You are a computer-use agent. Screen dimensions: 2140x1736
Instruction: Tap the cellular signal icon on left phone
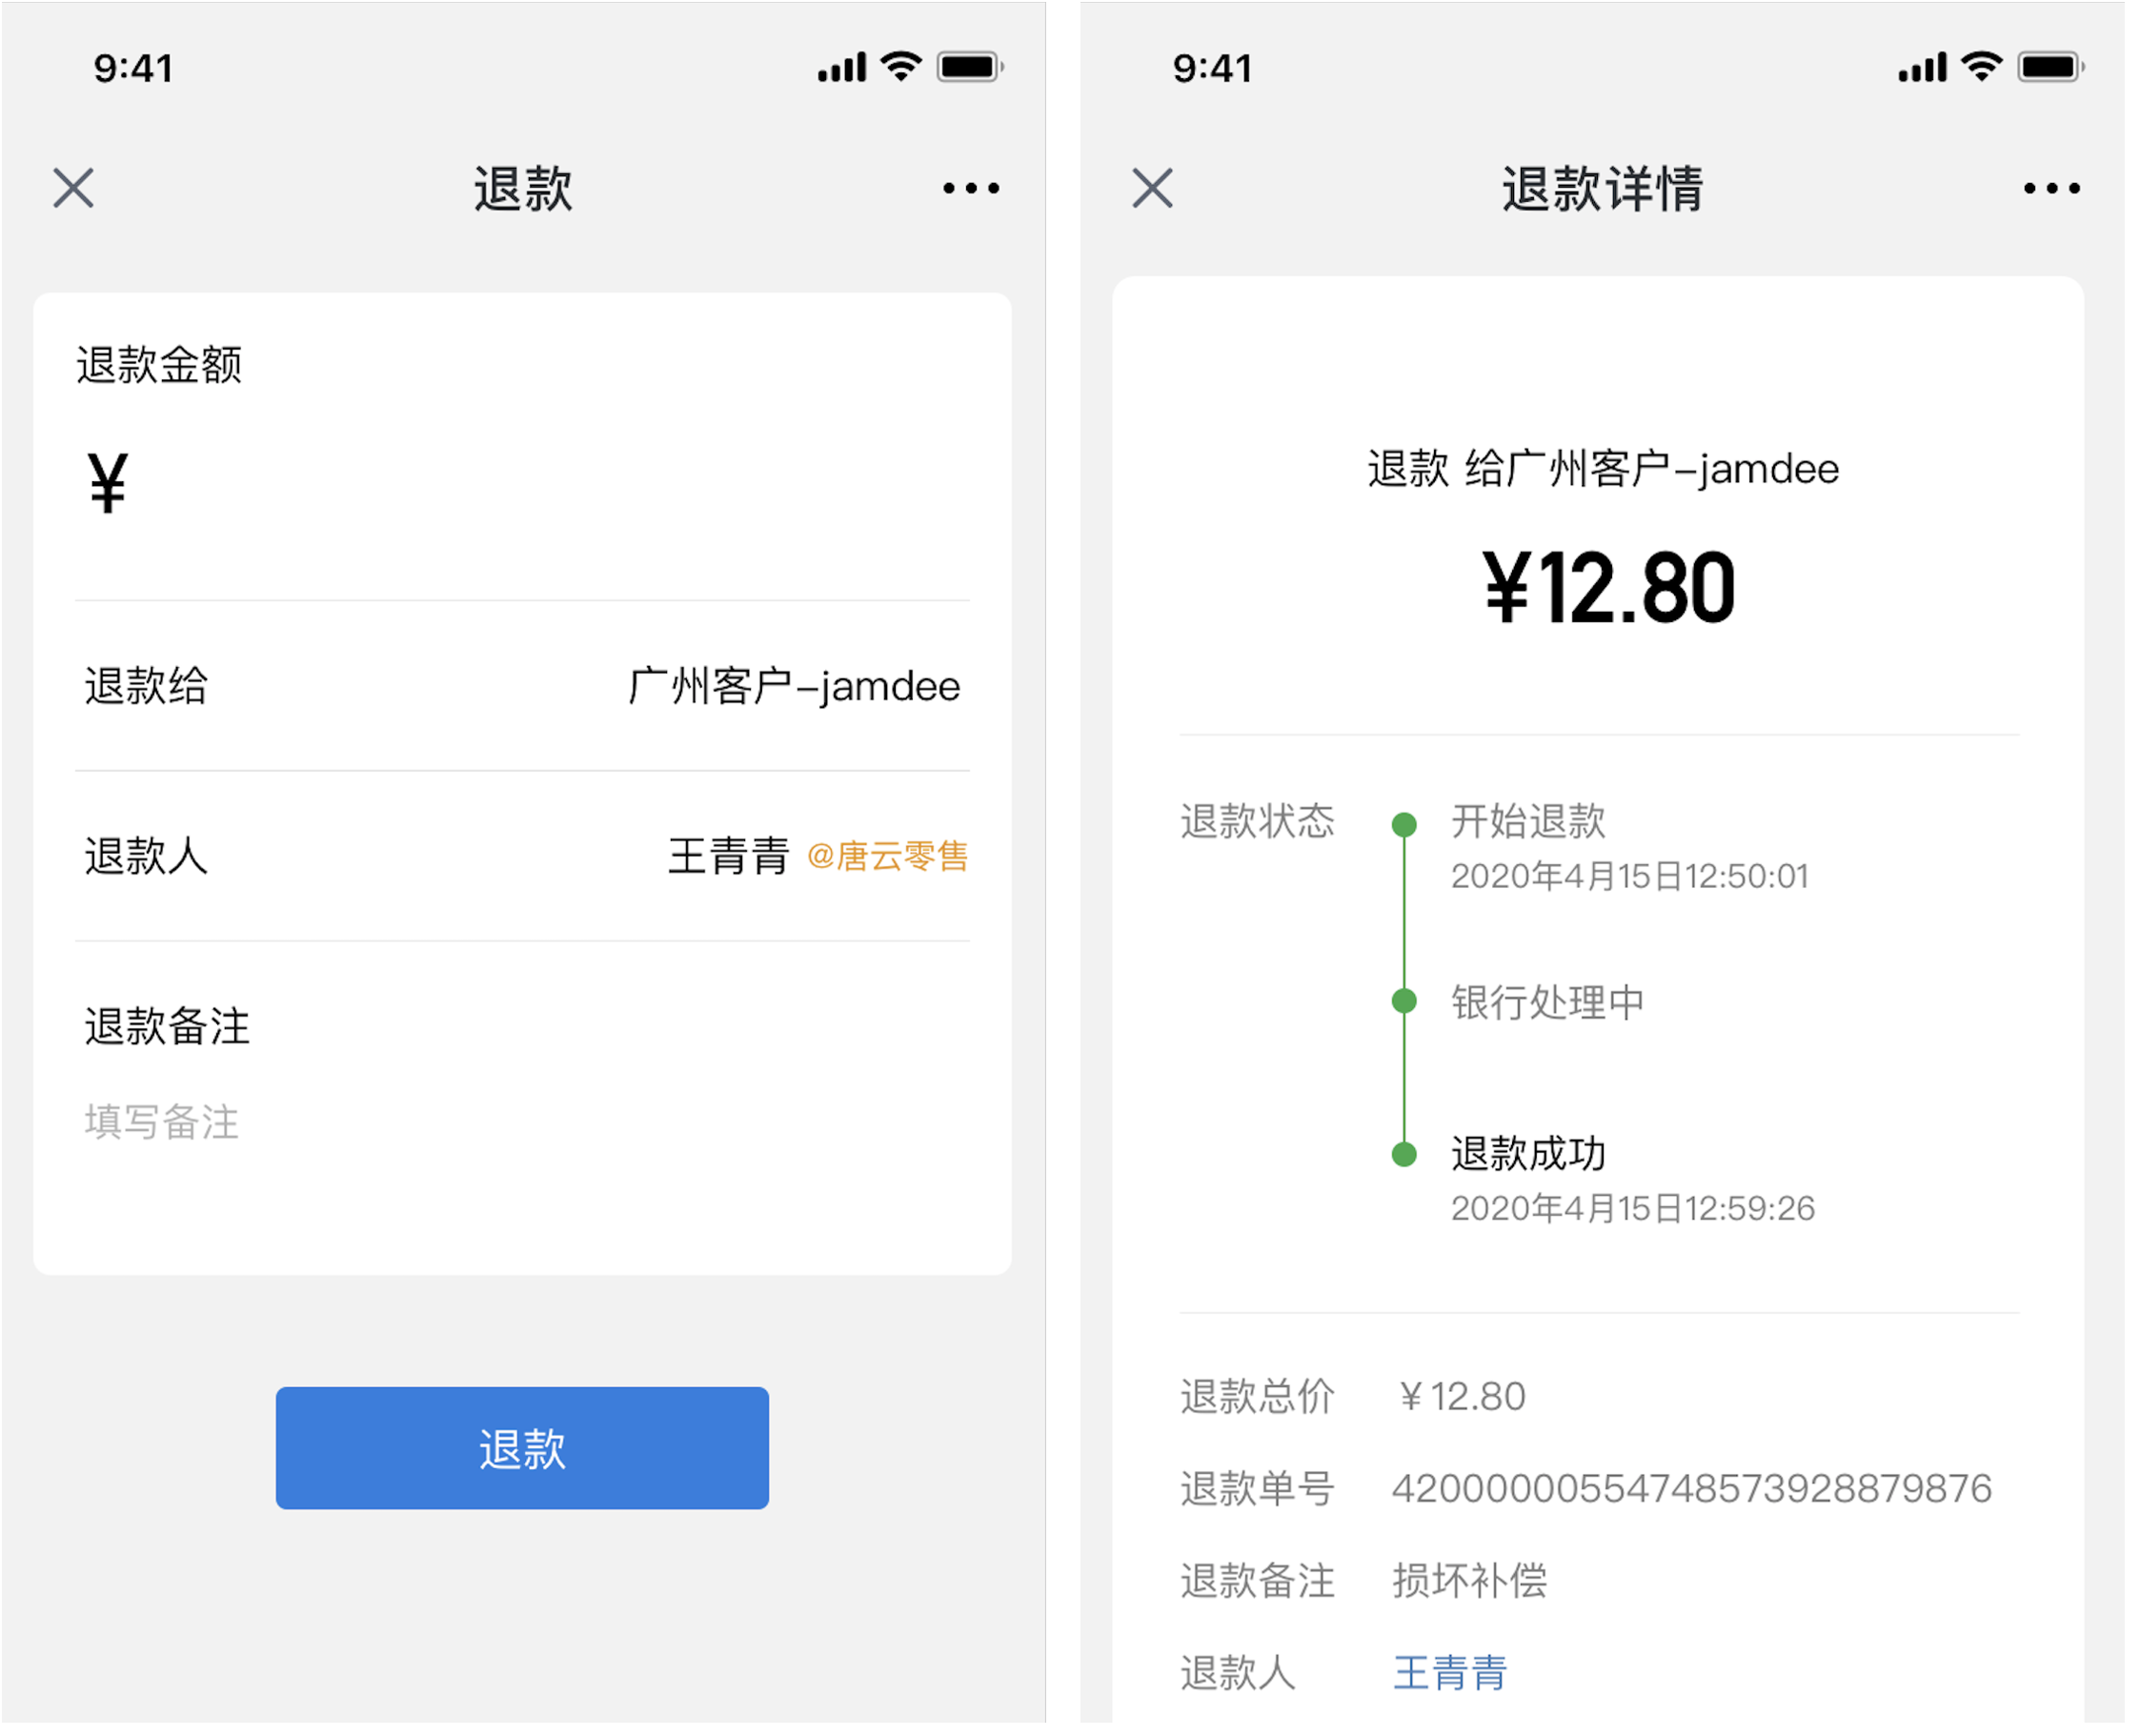click(842, 67)
